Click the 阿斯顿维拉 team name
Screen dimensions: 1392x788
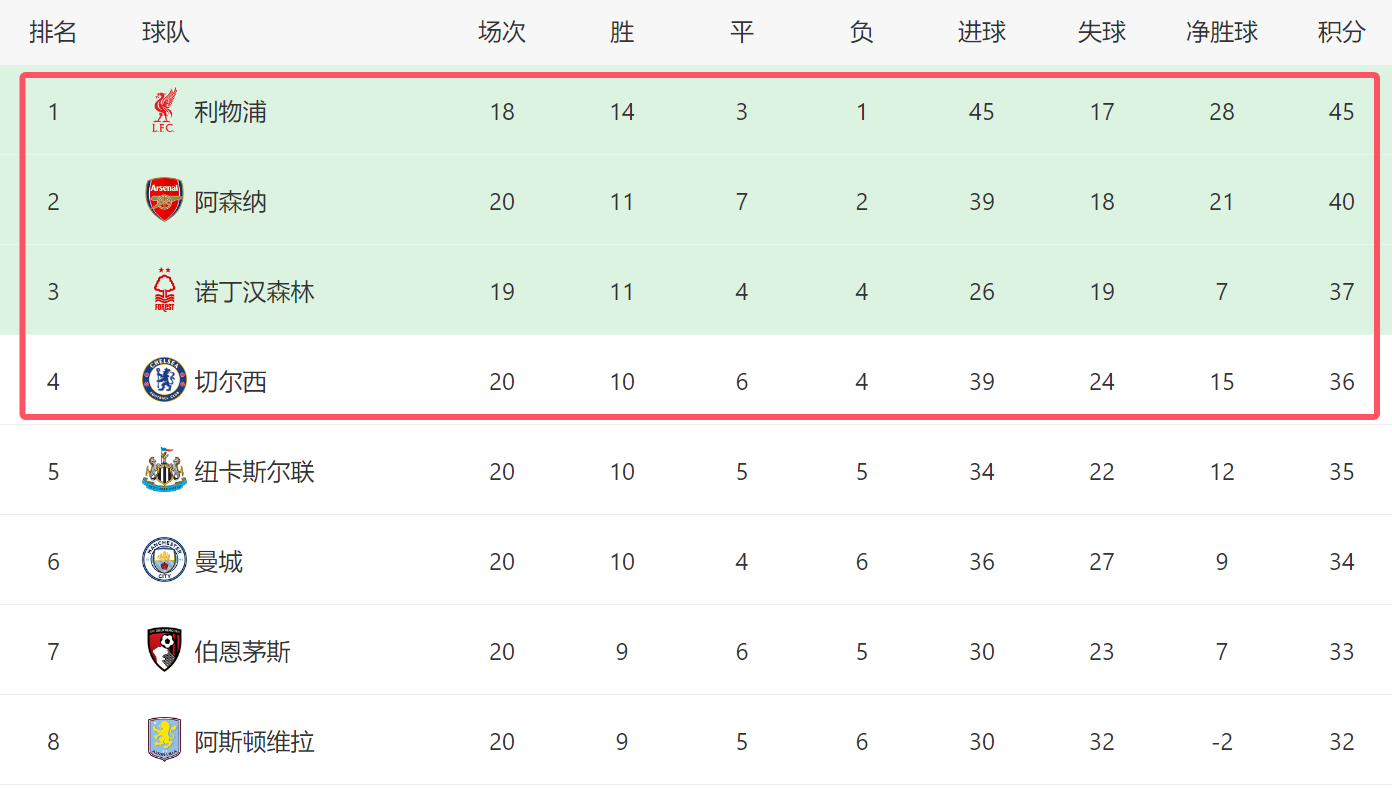coord(254,742)
